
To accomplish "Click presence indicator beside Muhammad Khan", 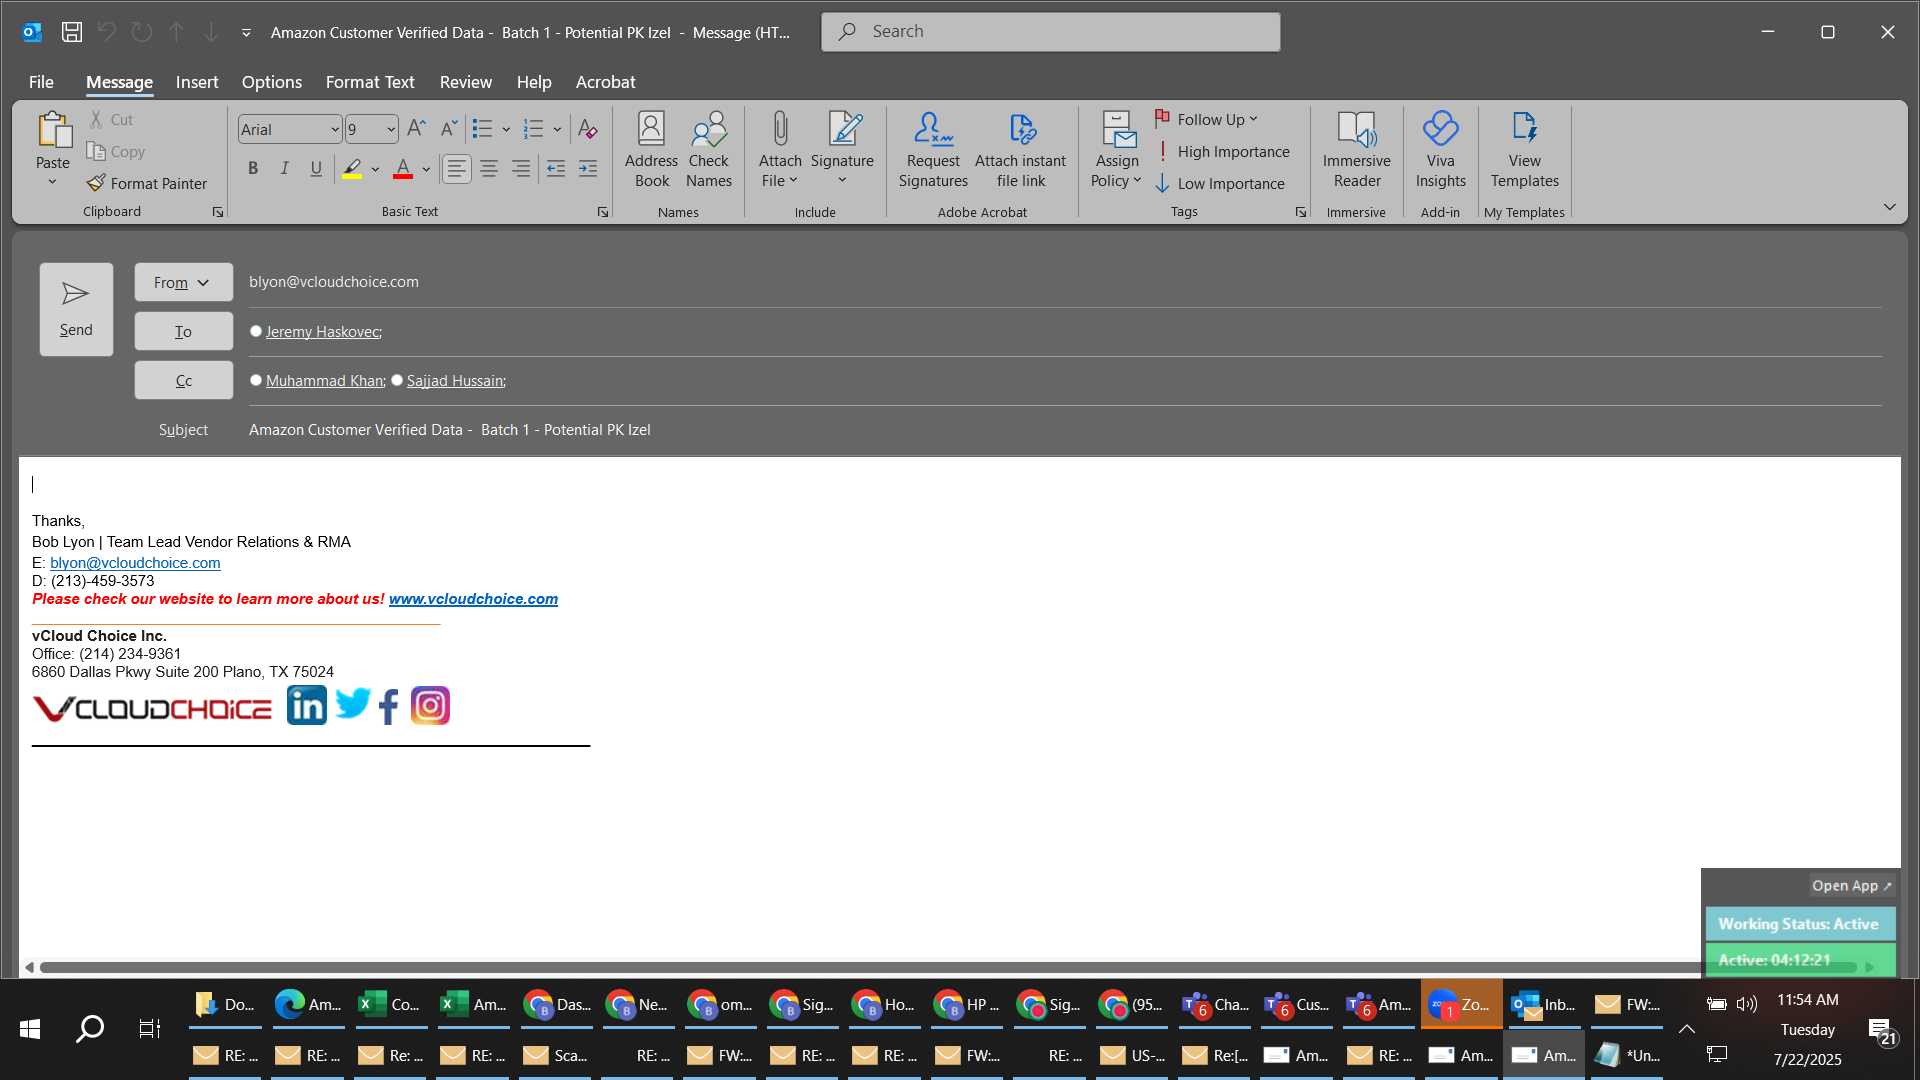I will point(256,380).
